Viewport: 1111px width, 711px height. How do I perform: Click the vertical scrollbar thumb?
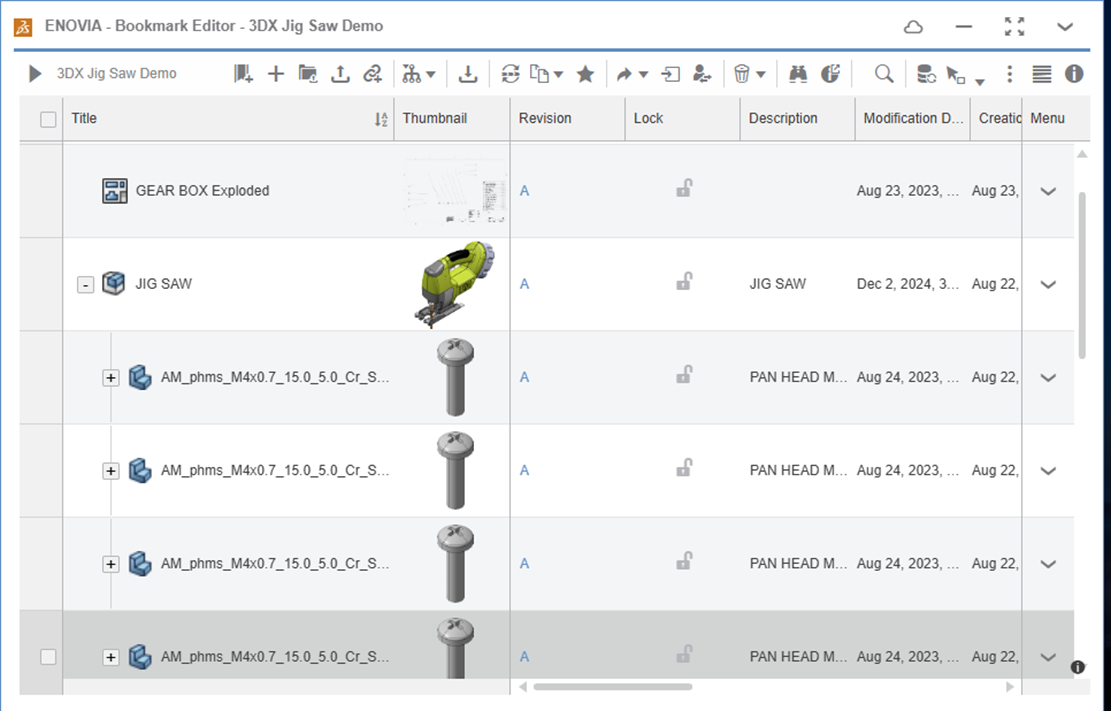click(1082, 275)
